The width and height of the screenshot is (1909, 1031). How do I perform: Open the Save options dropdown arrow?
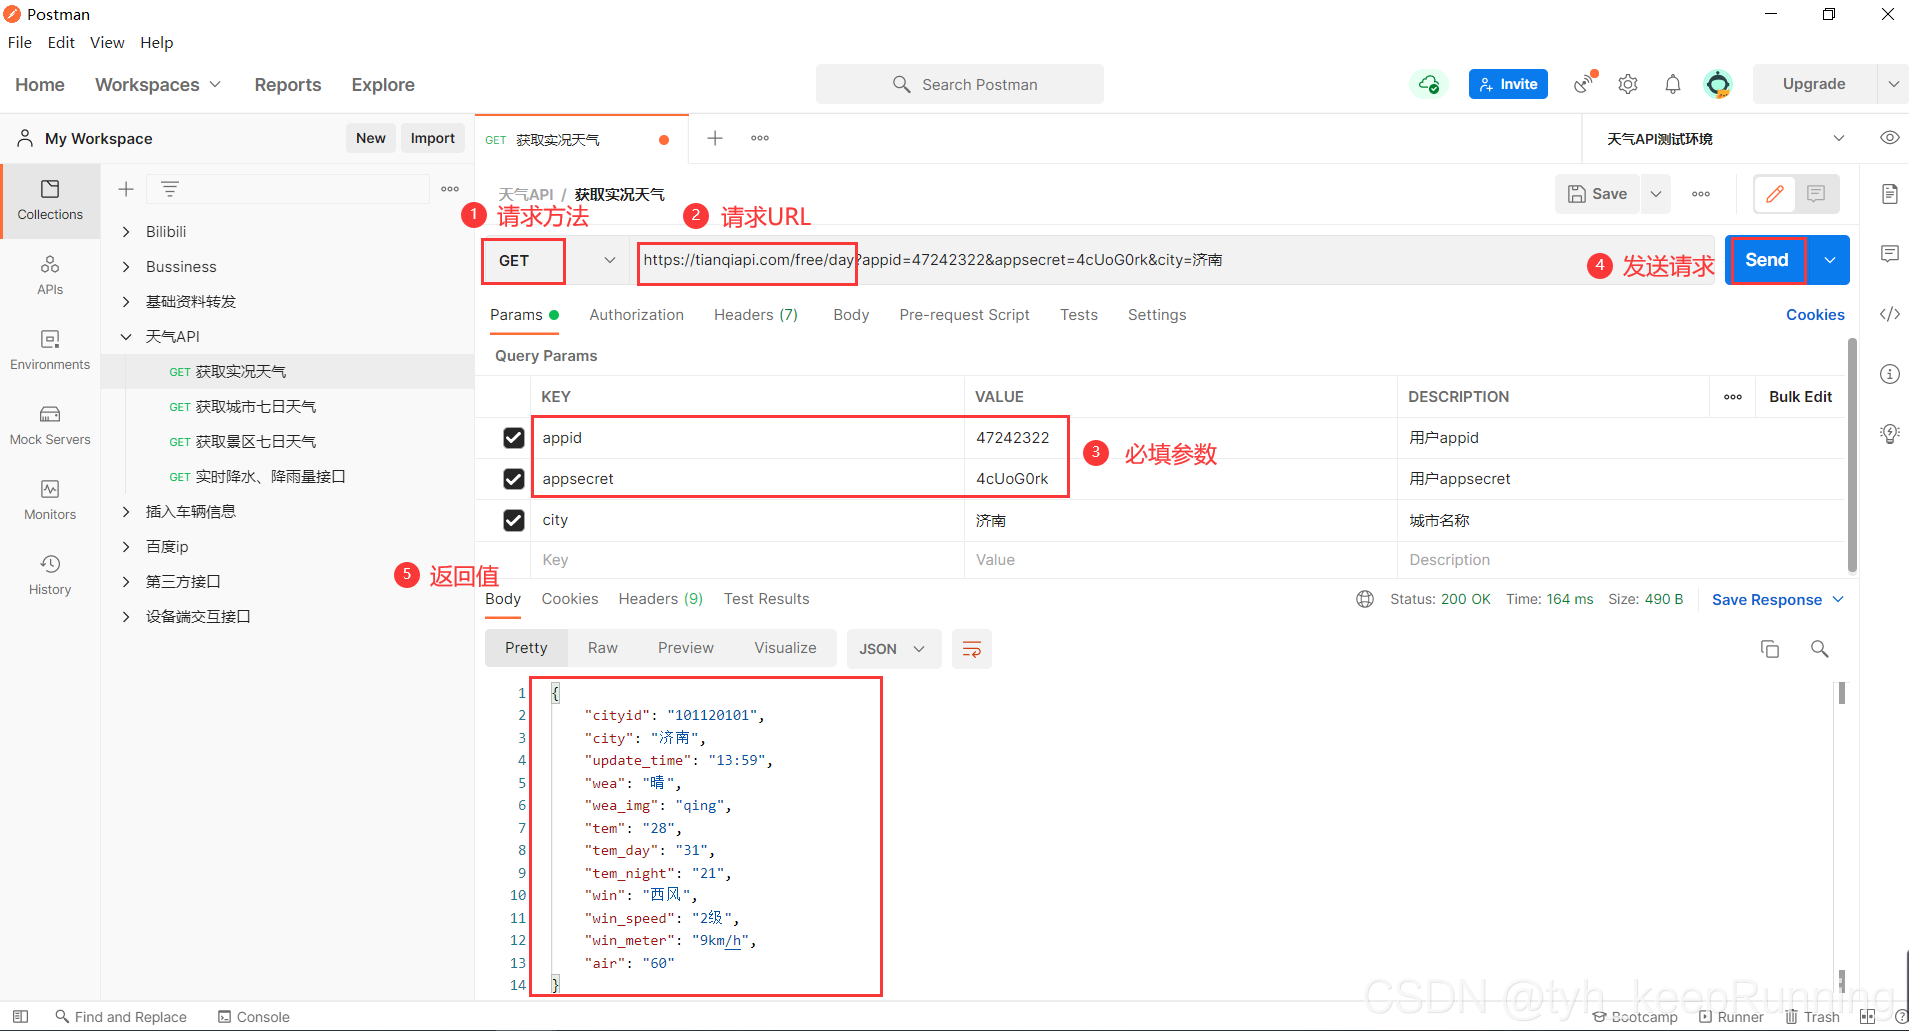click(1656, 194)
